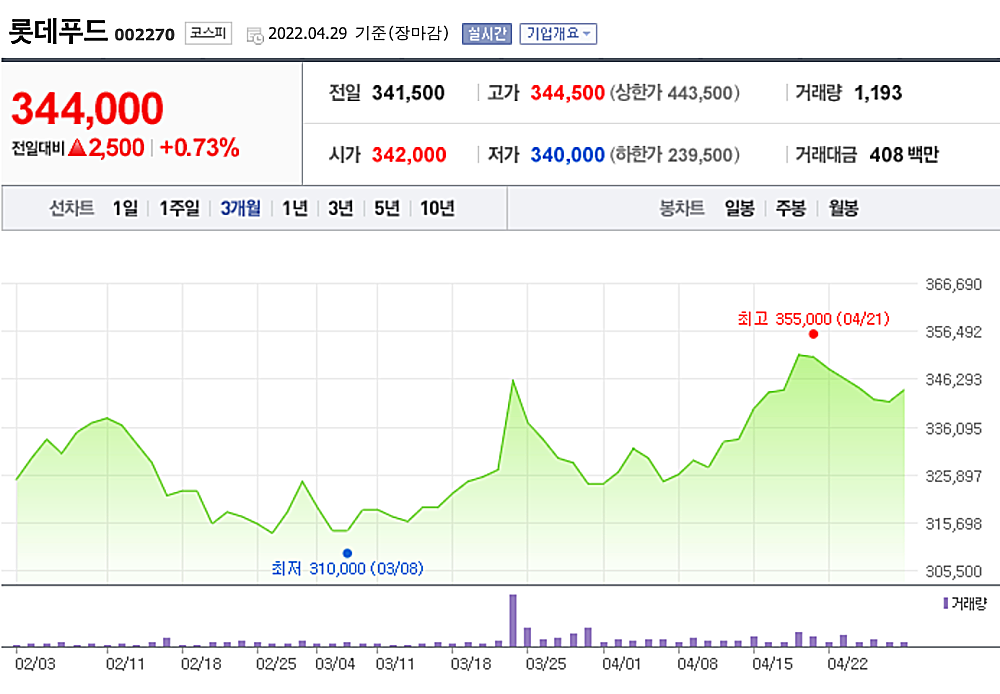The width and height of the screenshot is (1000, 694).
Task: Click the 전일 value 341,500
Action: pos(408,93)
